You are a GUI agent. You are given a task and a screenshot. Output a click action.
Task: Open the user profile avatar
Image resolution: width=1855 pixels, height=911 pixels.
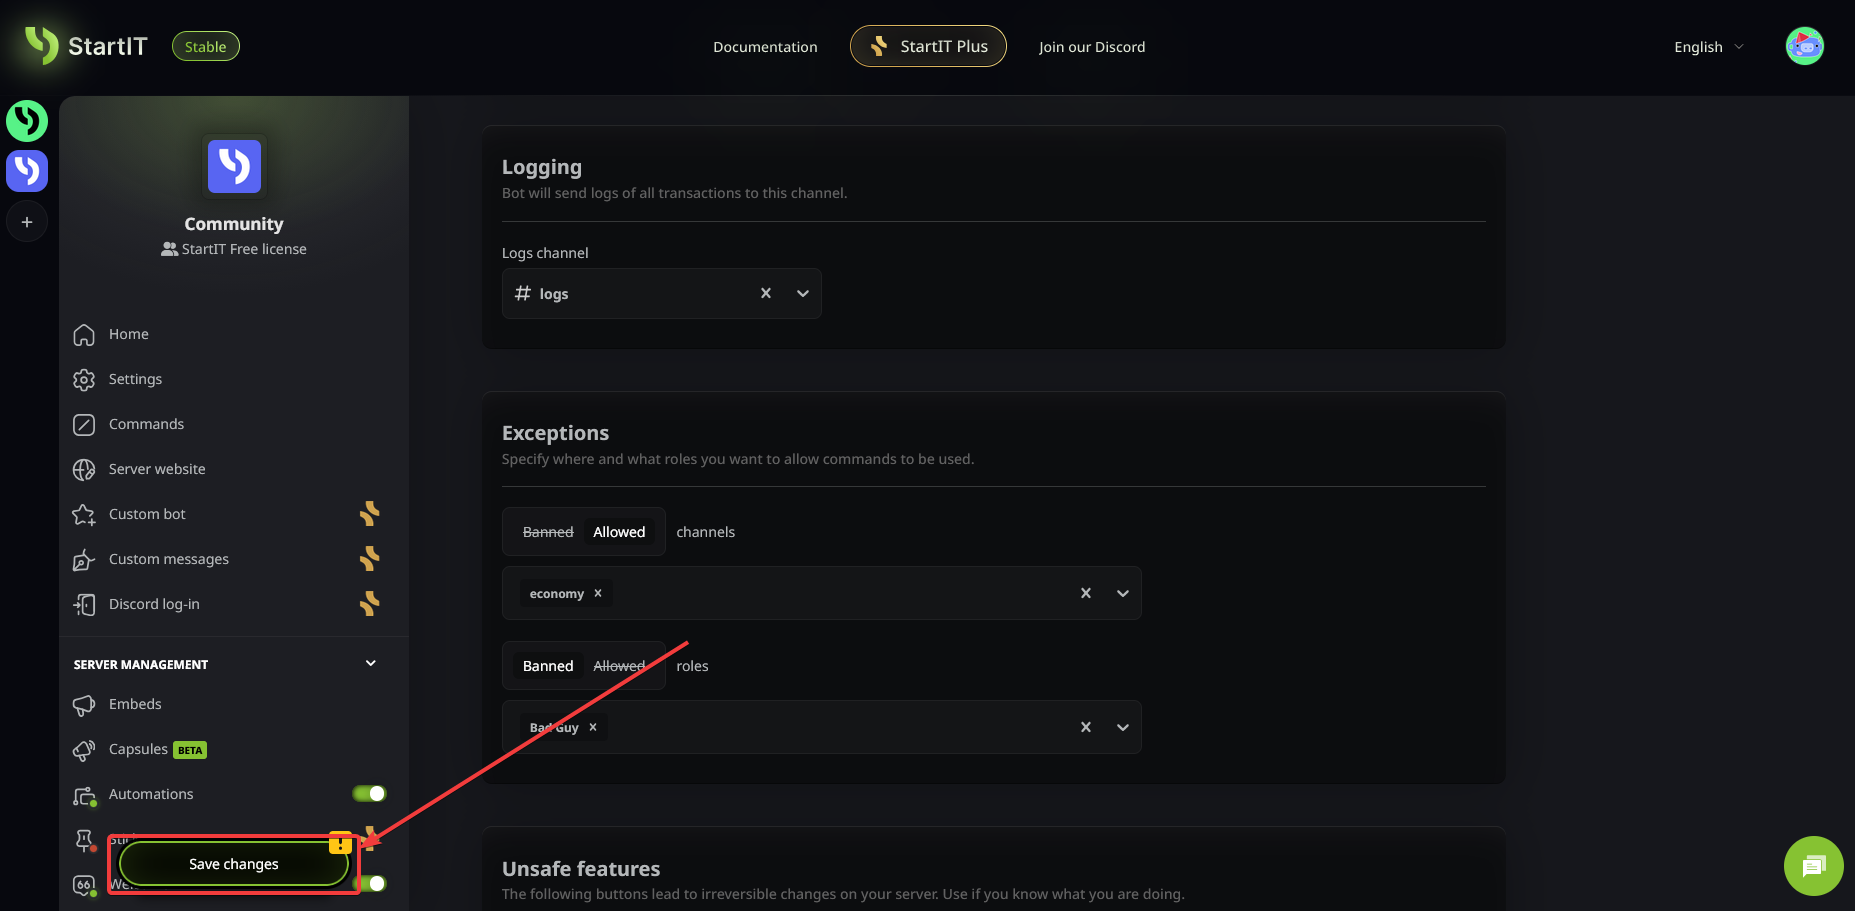(1804, 46)
